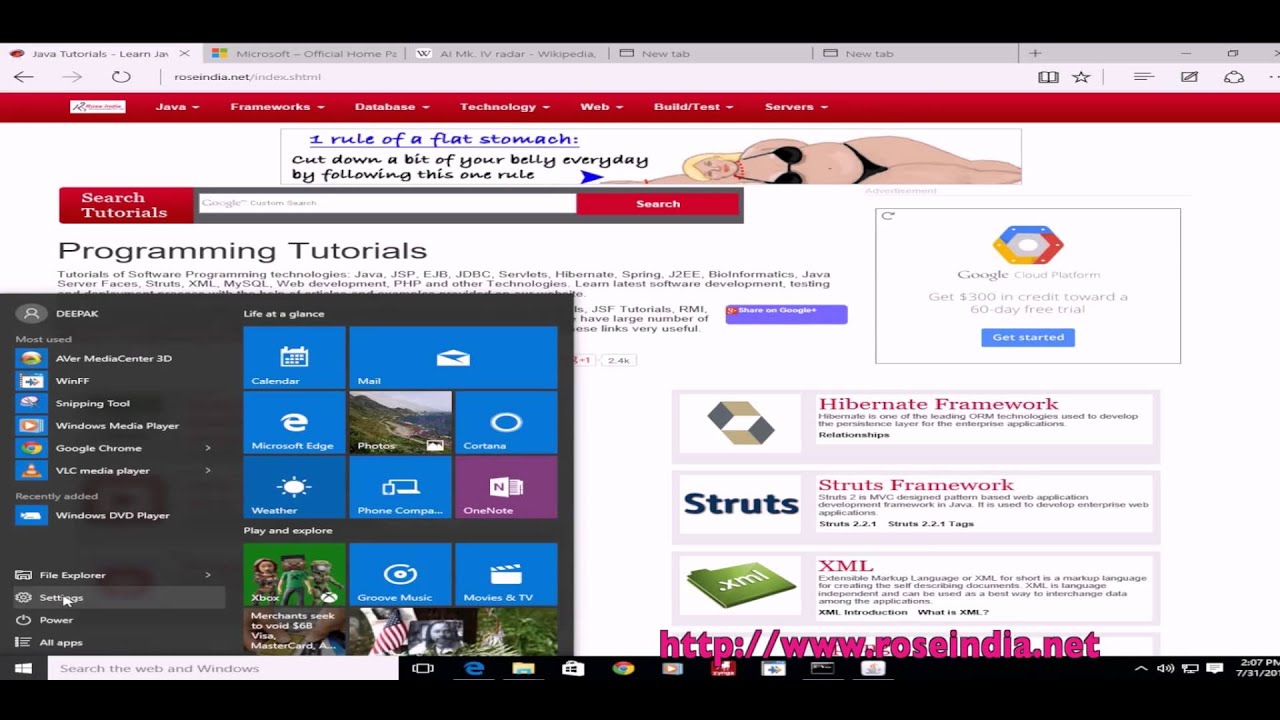Open the Struts Framework link
The height and width of the screenshot is (720, 1280).
point(916,485)
